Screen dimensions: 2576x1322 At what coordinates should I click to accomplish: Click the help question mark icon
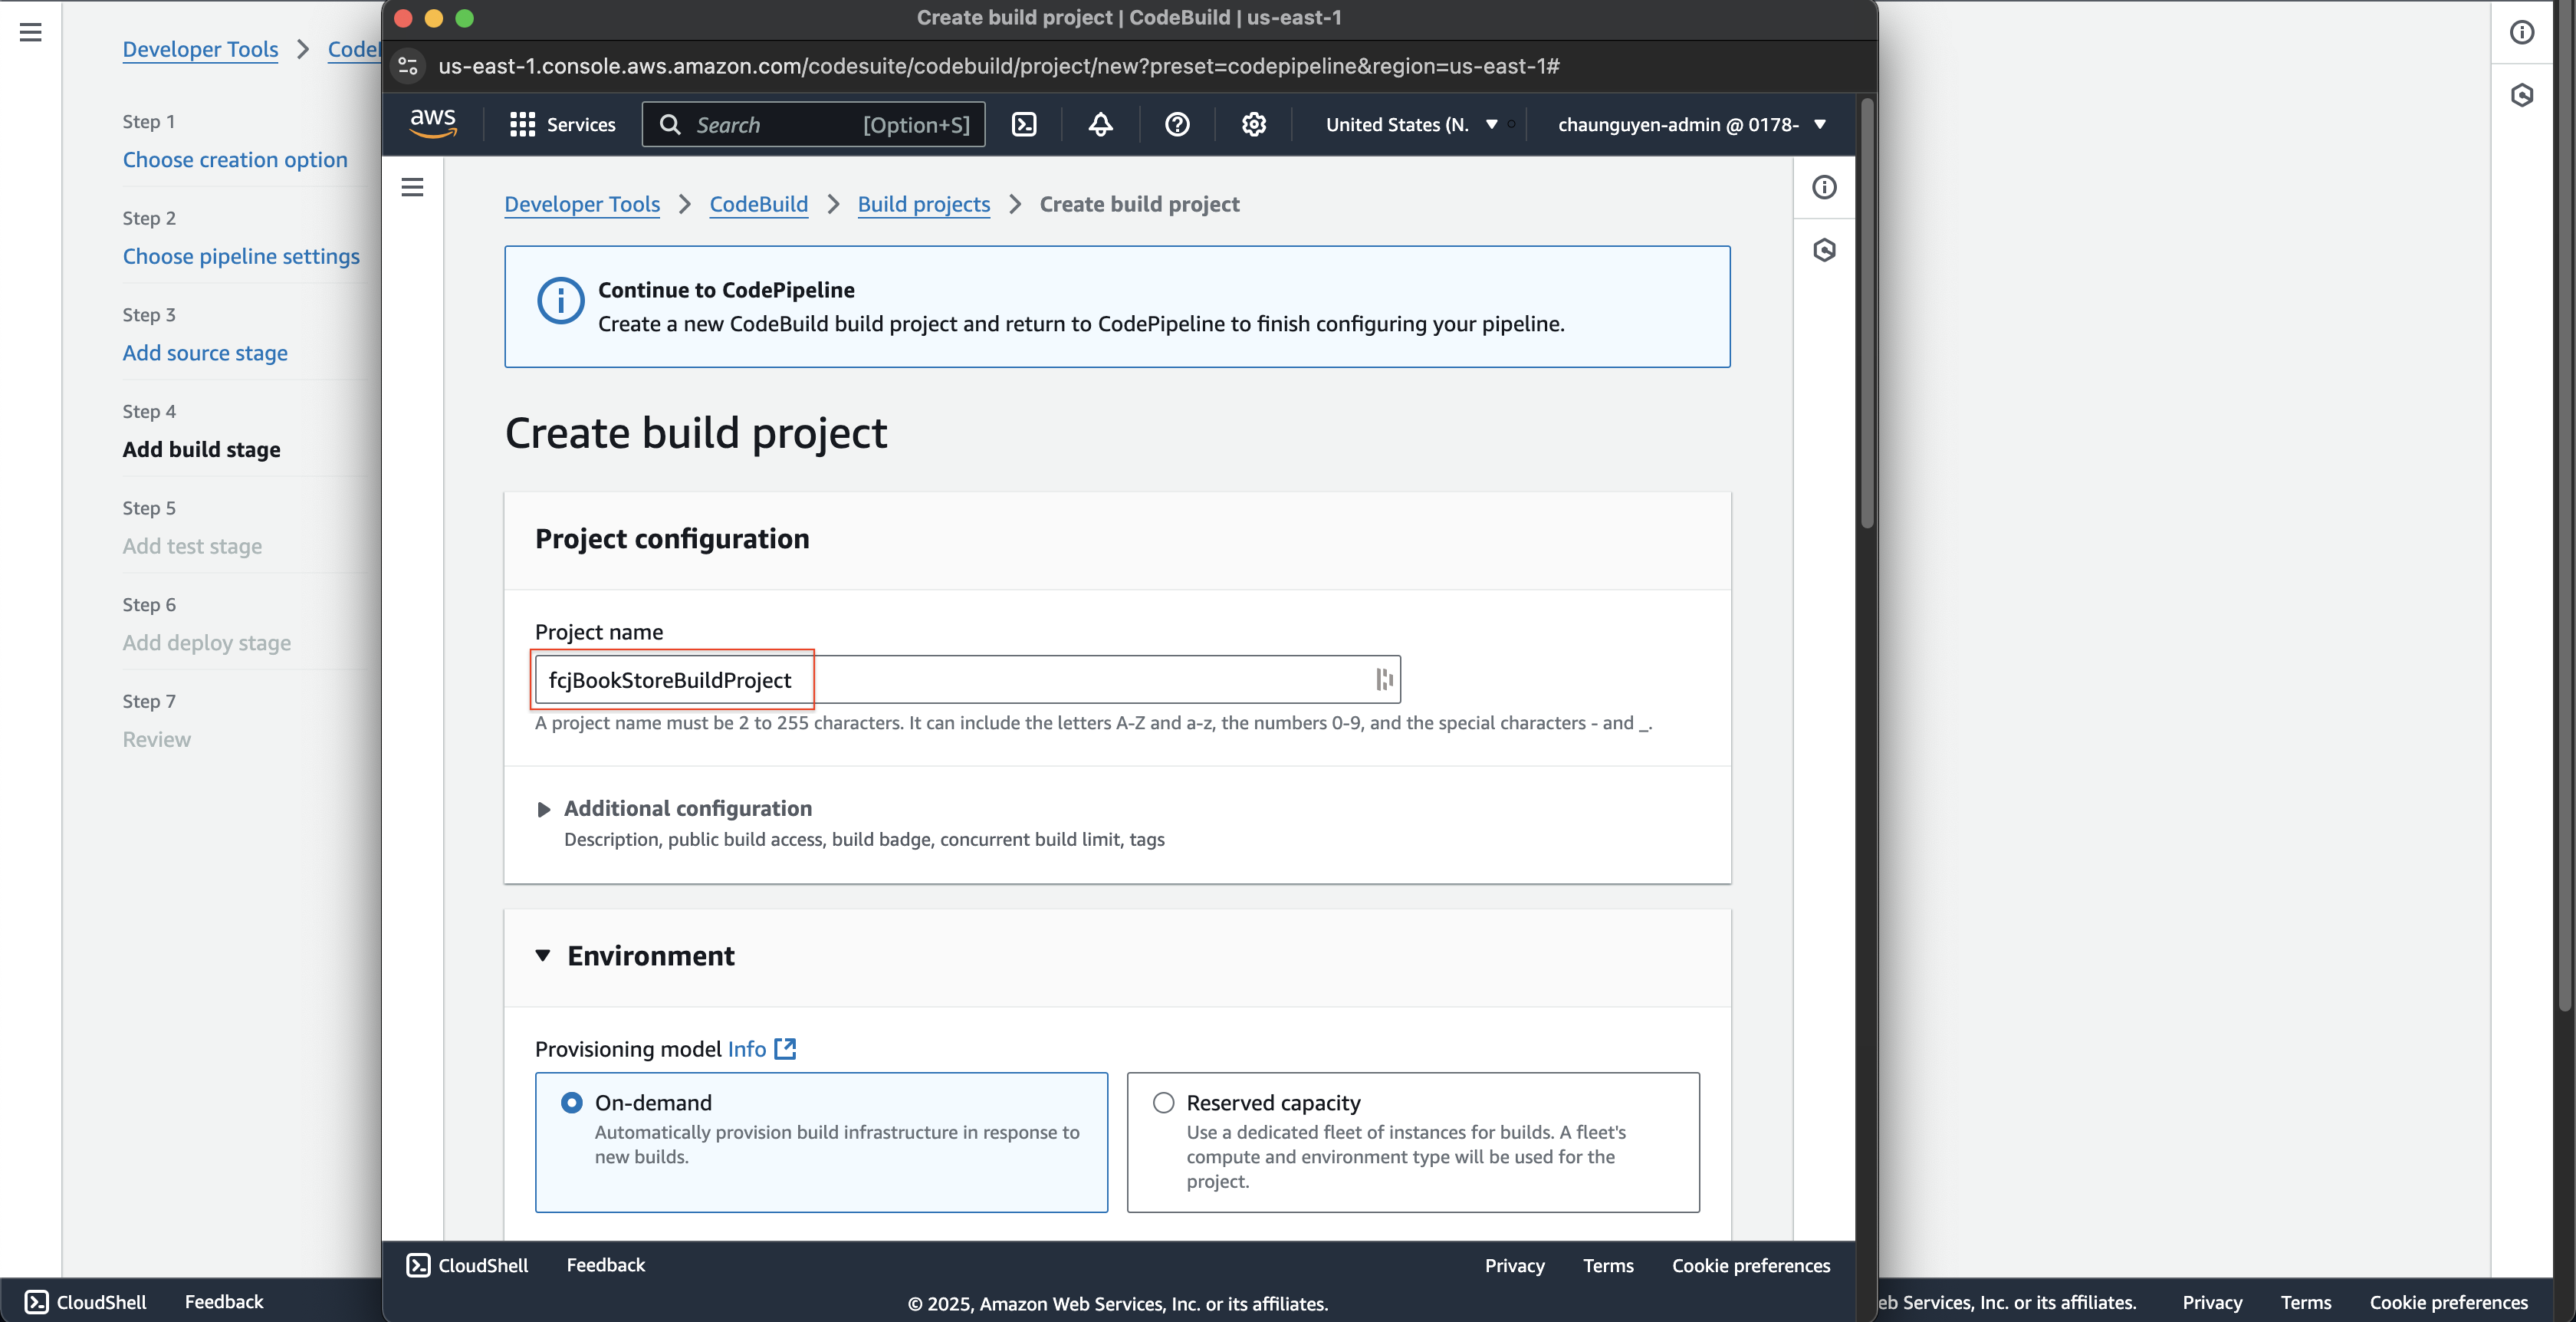tap(1177, 123)
